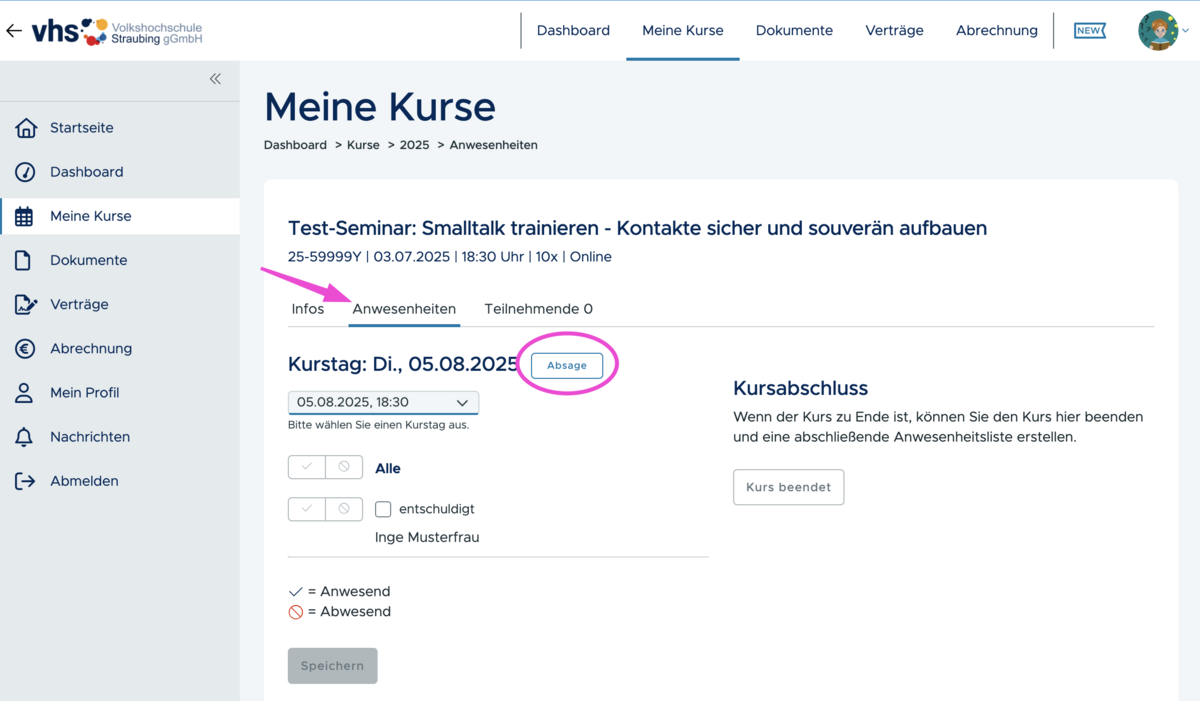Image resolution: width=1200 pixels, height=701 pixels.
Task: Click the Nachrichten bell icon
Action: coord(25,437)
